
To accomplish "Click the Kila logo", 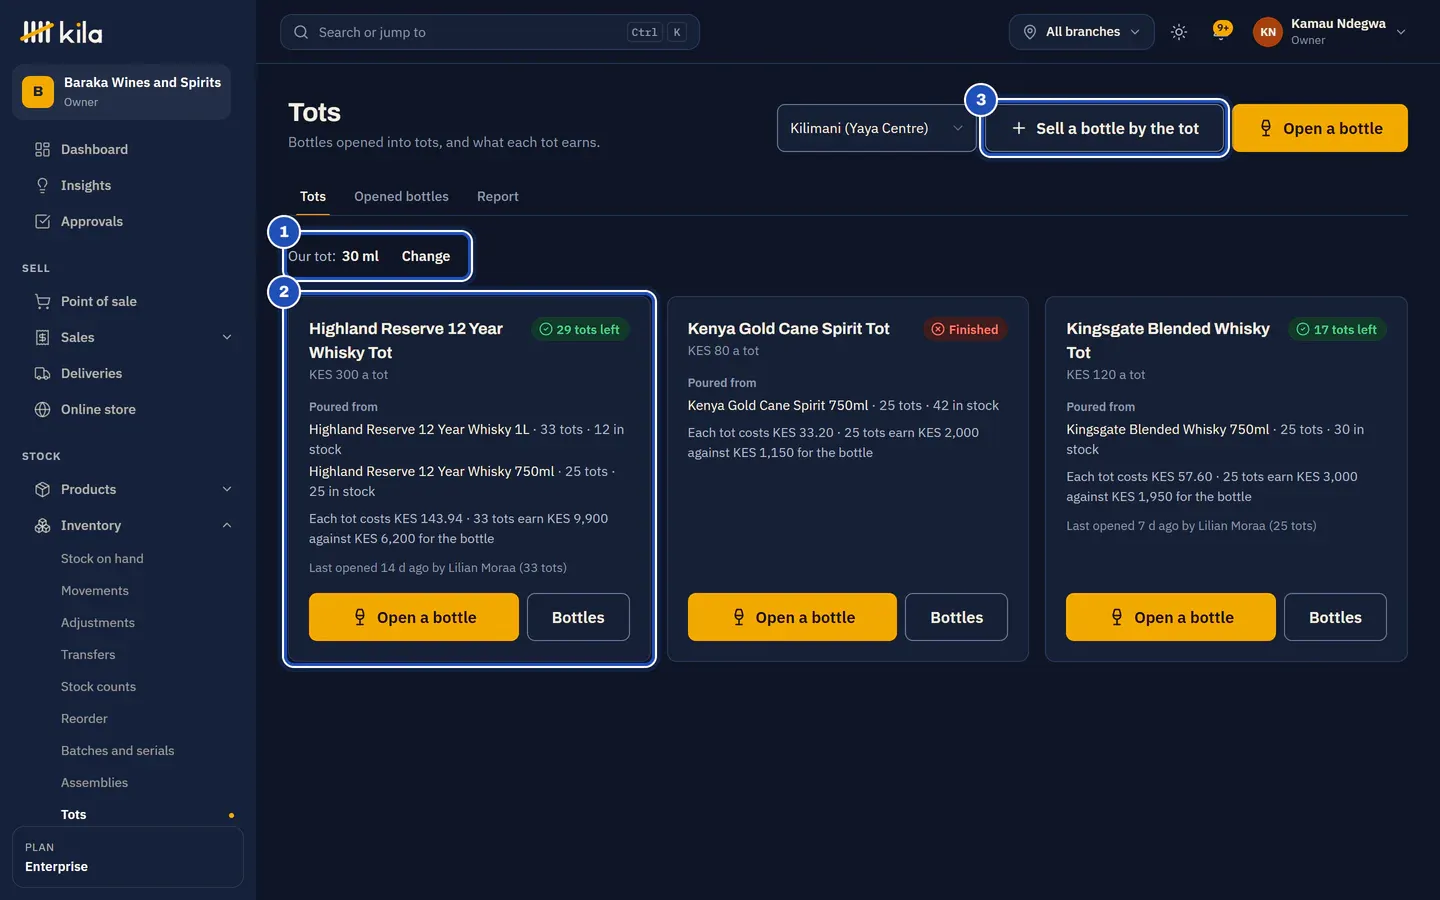I will point(61,32).
